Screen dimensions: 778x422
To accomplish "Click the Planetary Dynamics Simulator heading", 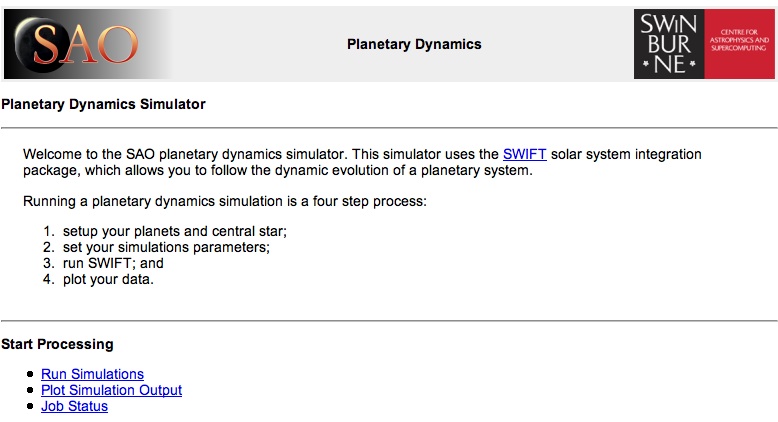I will coord(103,104).
